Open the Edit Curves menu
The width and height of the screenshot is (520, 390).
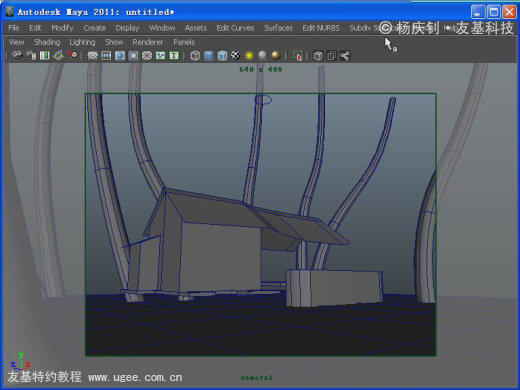[x=235, y=28]
